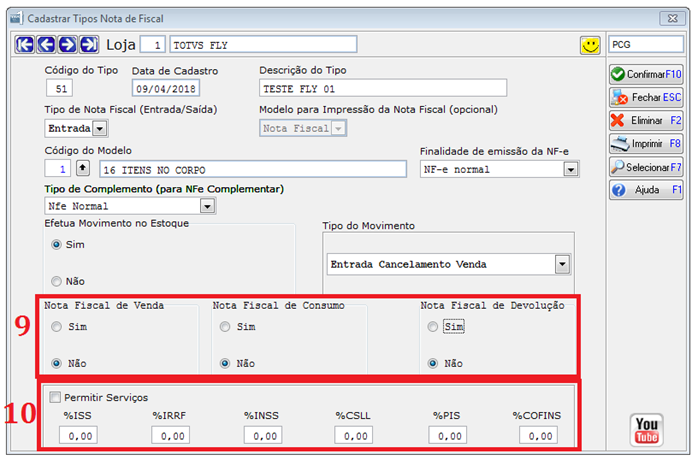Viewport: 698px width, 460px height.
Task: Expand Tipo do Movimento dropdown
Action: pos(562,265)
